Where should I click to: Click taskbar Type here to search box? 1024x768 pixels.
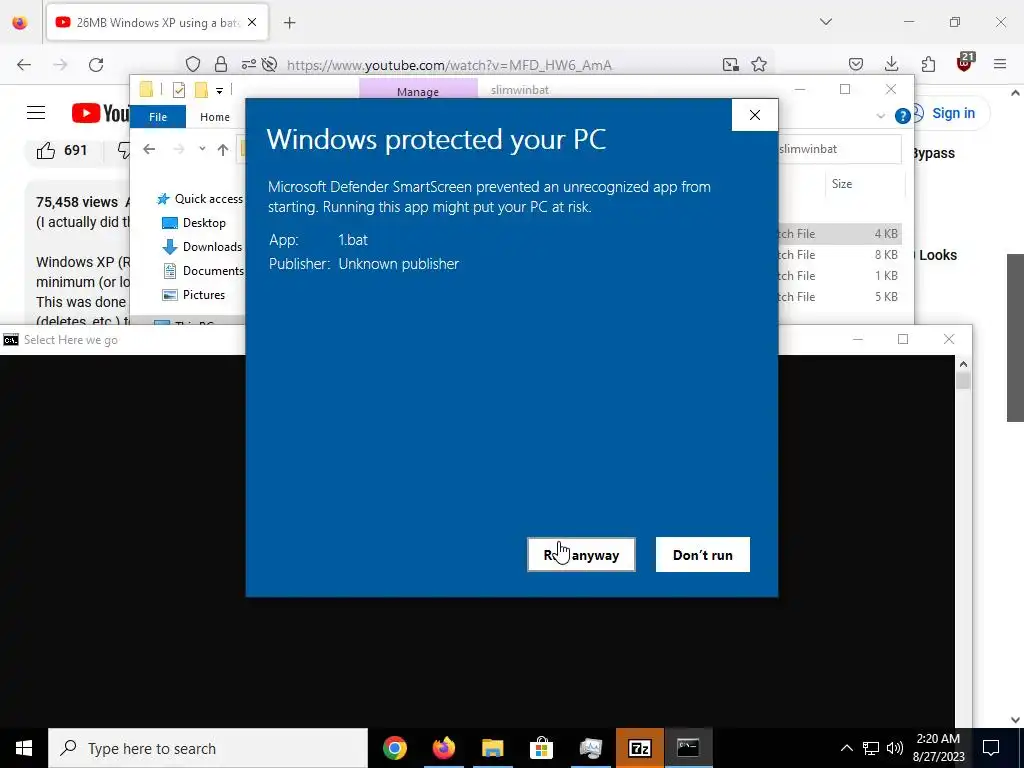click(x=208, y=748)
